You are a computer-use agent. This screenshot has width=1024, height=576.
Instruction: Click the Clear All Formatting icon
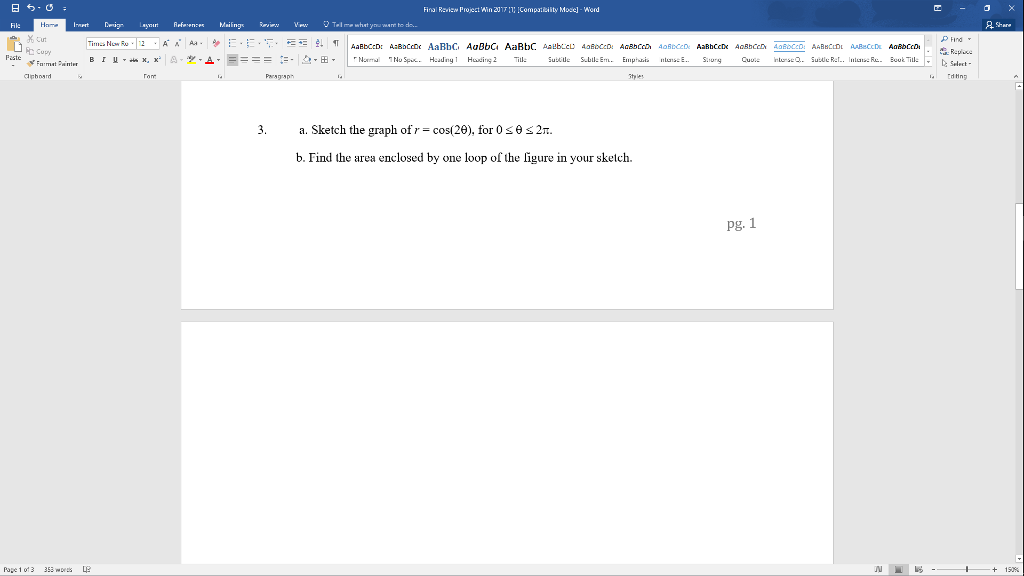tap(215, 41)
